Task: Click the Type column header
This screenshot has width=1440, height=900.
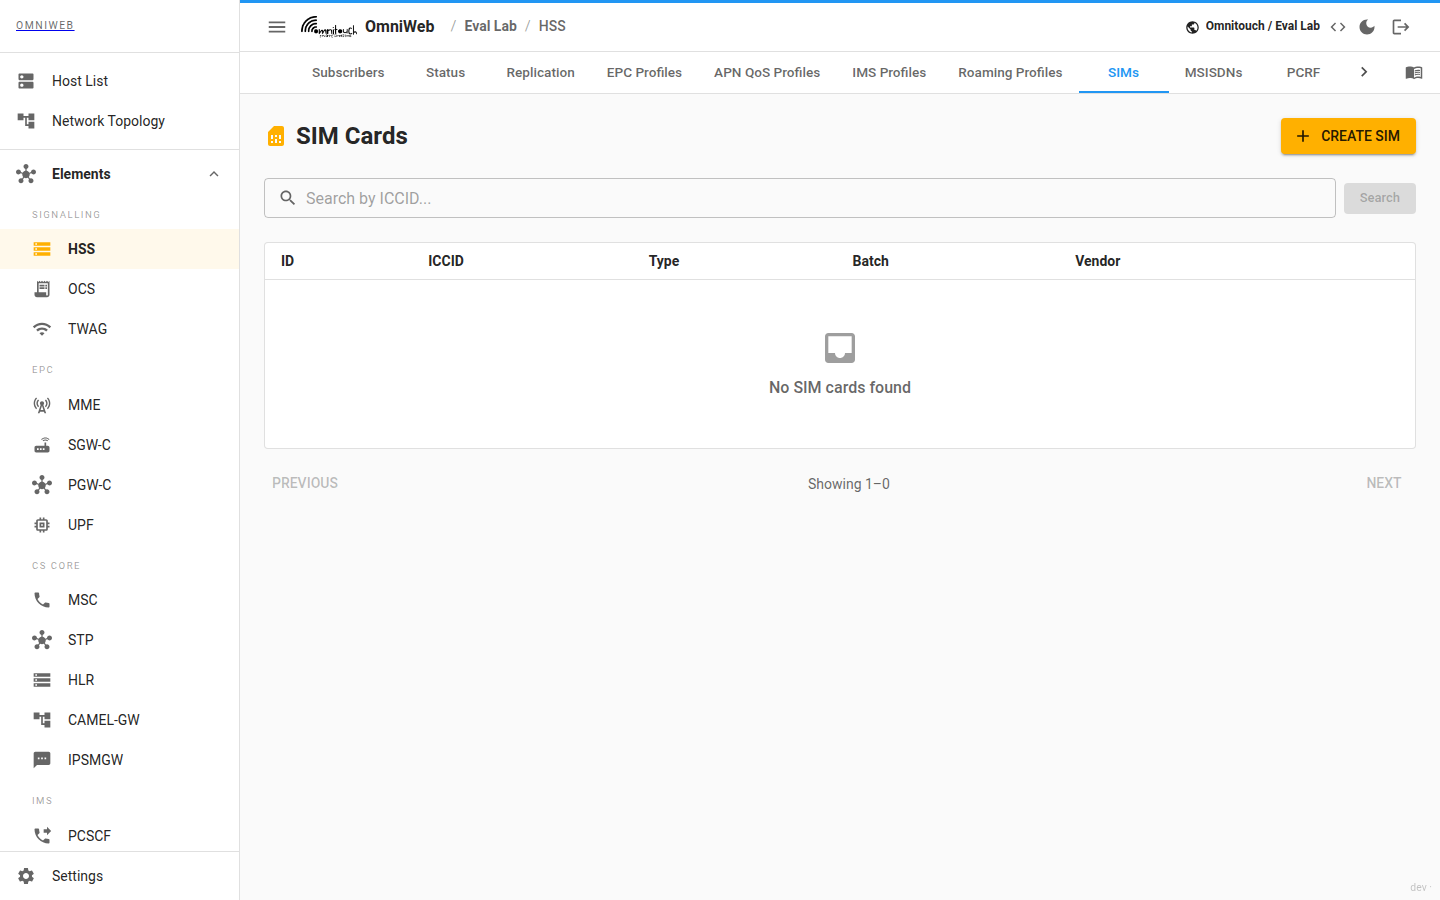Action: [x=664, y=261]
